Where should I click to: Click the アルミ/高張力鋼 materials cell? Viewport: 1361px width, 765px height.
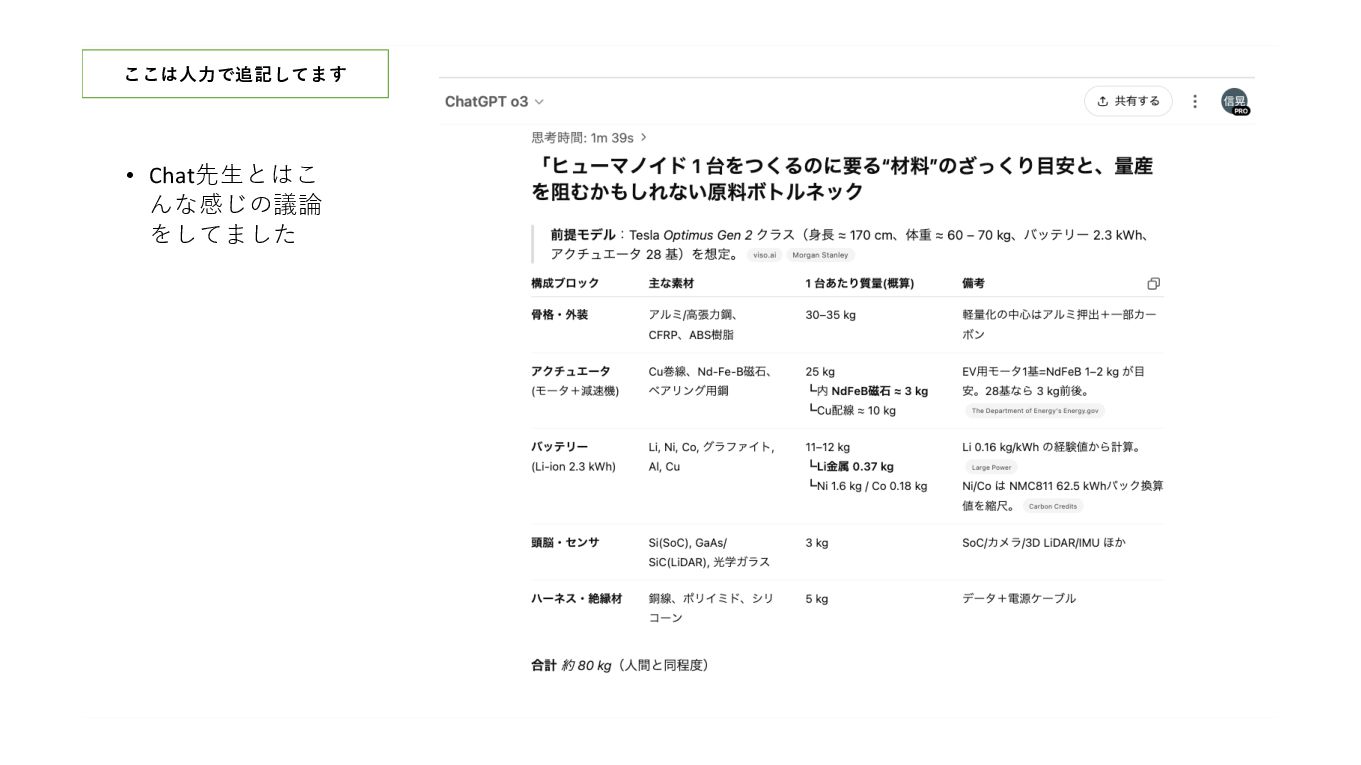[x=694, y=325]
